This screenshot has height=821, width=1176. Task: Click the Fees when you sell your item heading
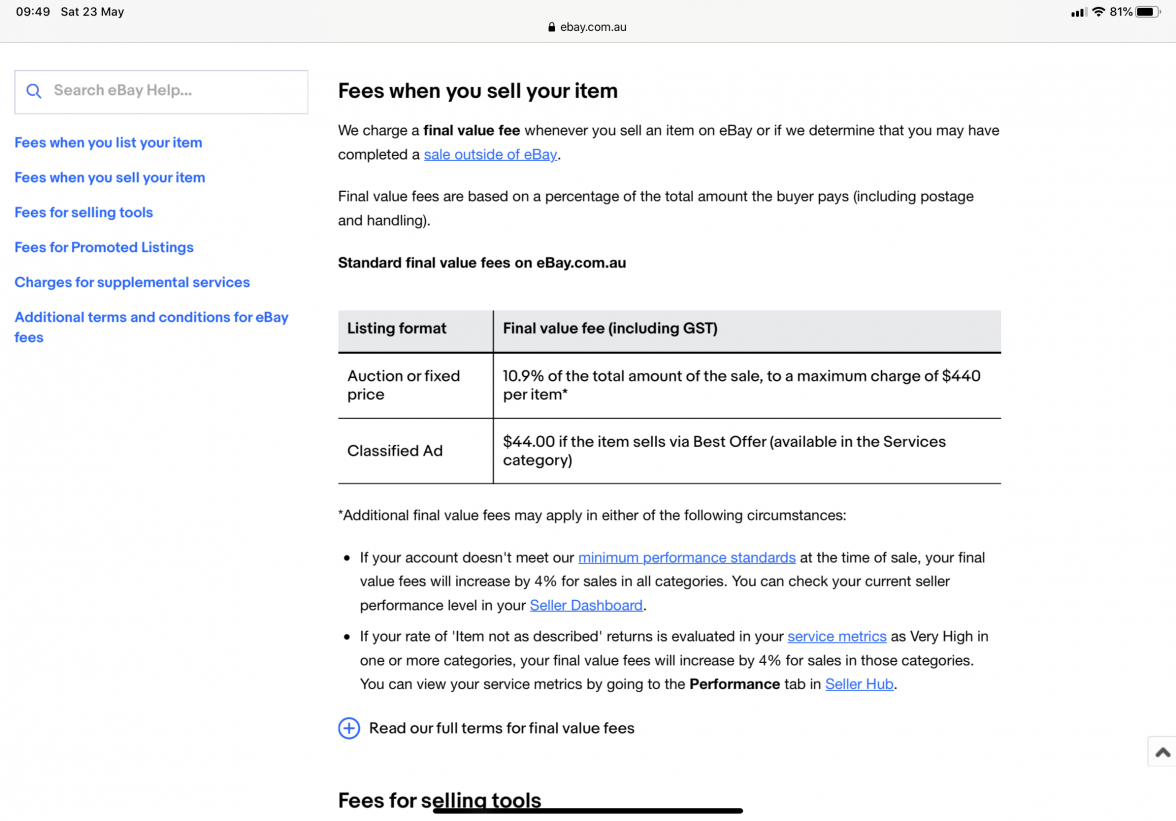478,91
